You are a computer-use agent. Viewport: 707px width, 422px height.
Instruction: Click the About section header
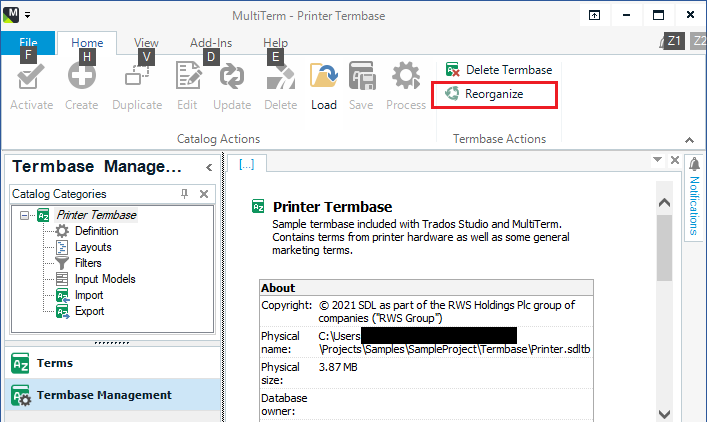tap(426, 288)
